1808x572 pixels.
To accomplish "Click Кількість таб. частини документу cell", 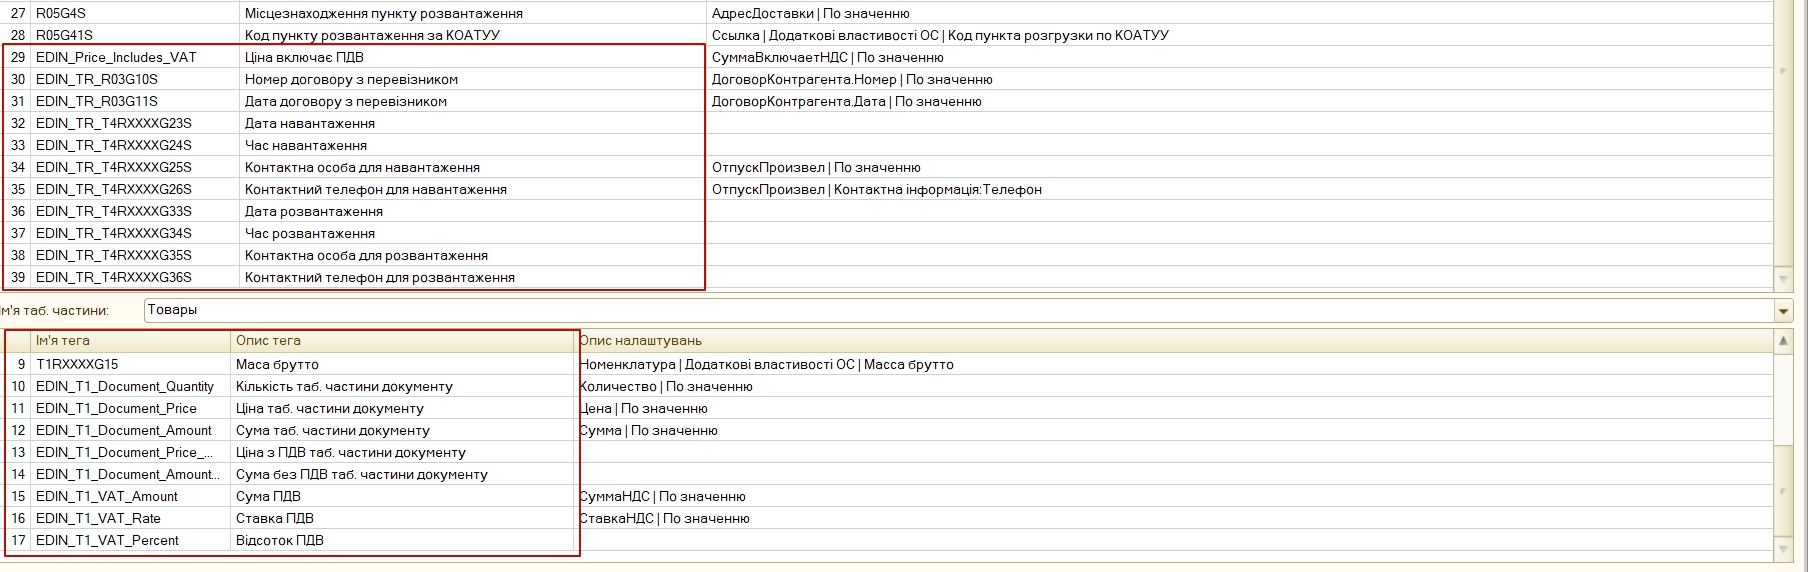I will coord(403,386).
